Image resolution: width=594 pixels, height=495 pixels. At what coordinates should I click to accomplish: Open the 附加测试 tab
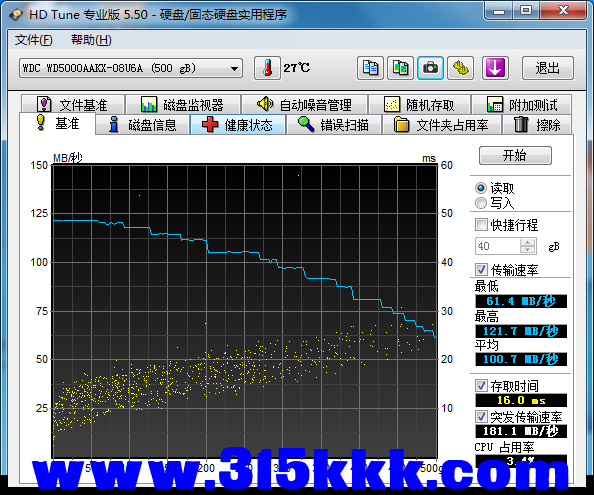pyautogui.click(x=522, y=104)
